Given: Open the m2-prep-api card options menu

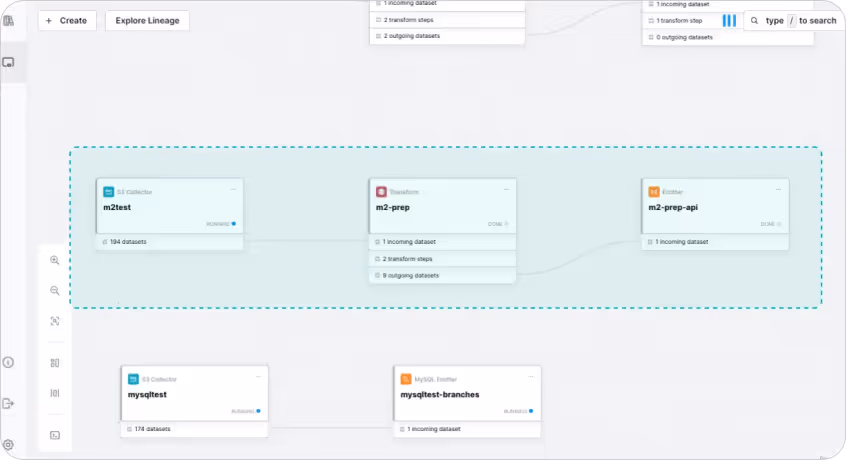Looking at the screenshot, I should click(779, 189).
